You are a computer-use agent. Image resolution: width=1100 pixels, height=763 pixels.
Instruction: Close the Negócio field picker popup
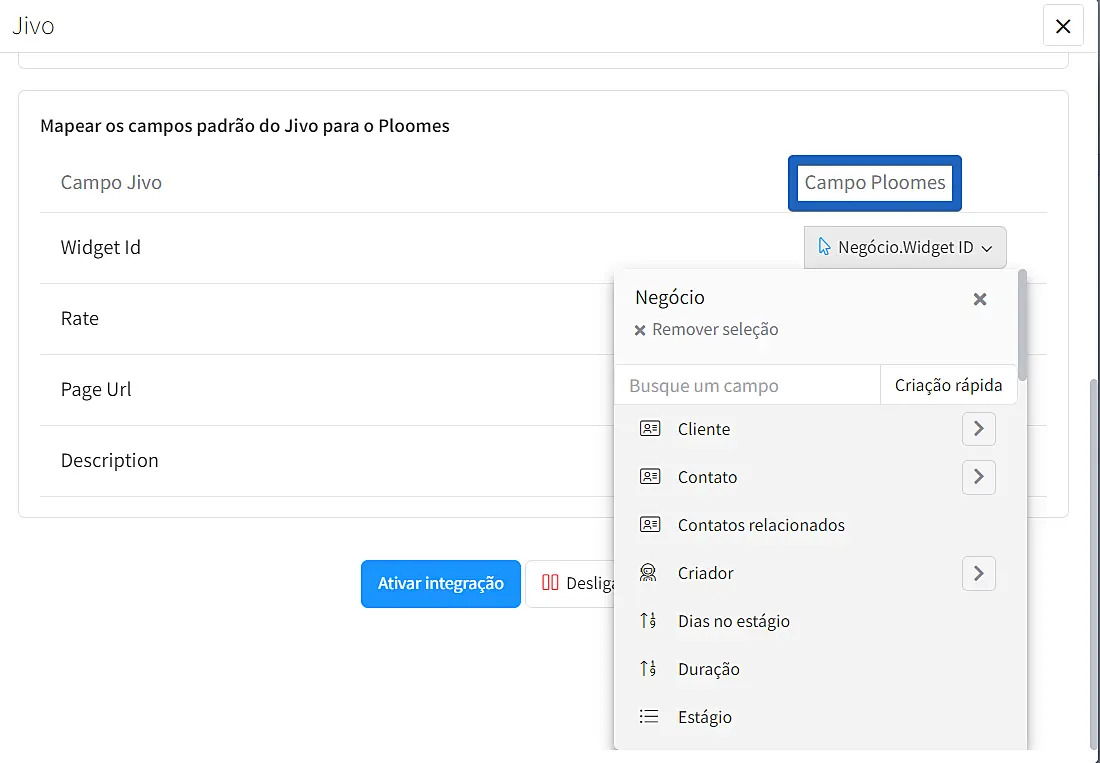980,299
